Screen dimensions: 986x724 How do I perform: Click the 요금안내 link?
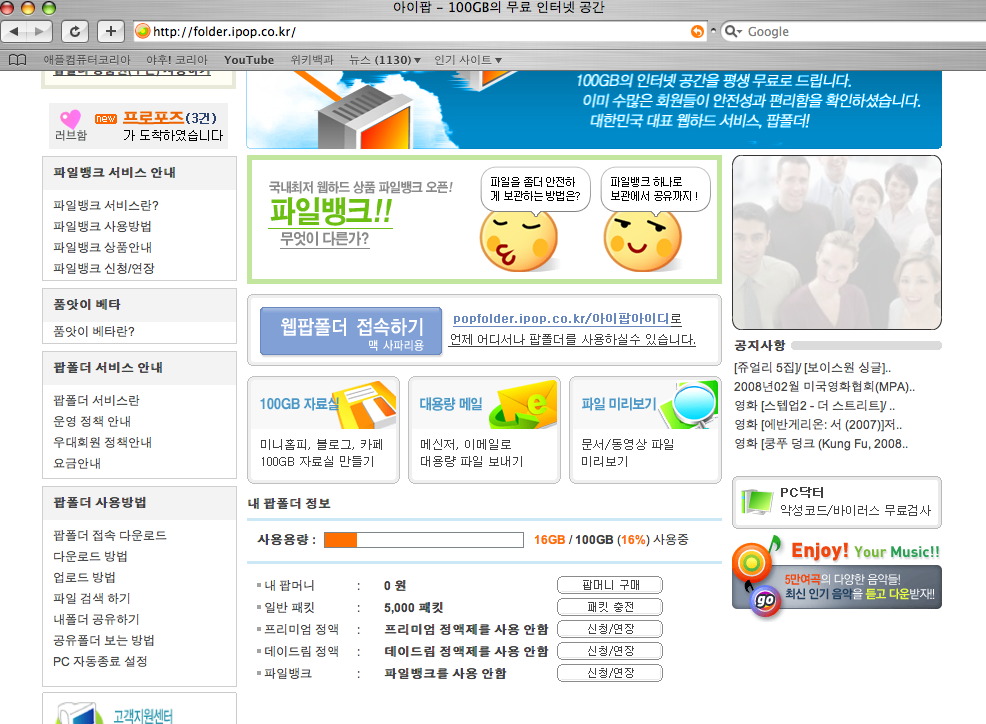pos(77,463)
